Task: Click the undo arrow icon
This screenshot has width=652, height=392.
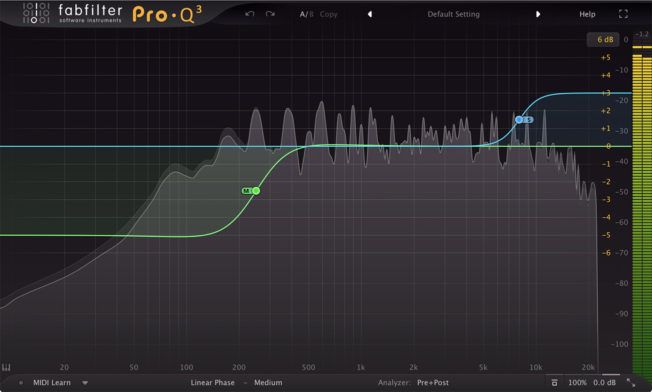Action: (249, 14)
